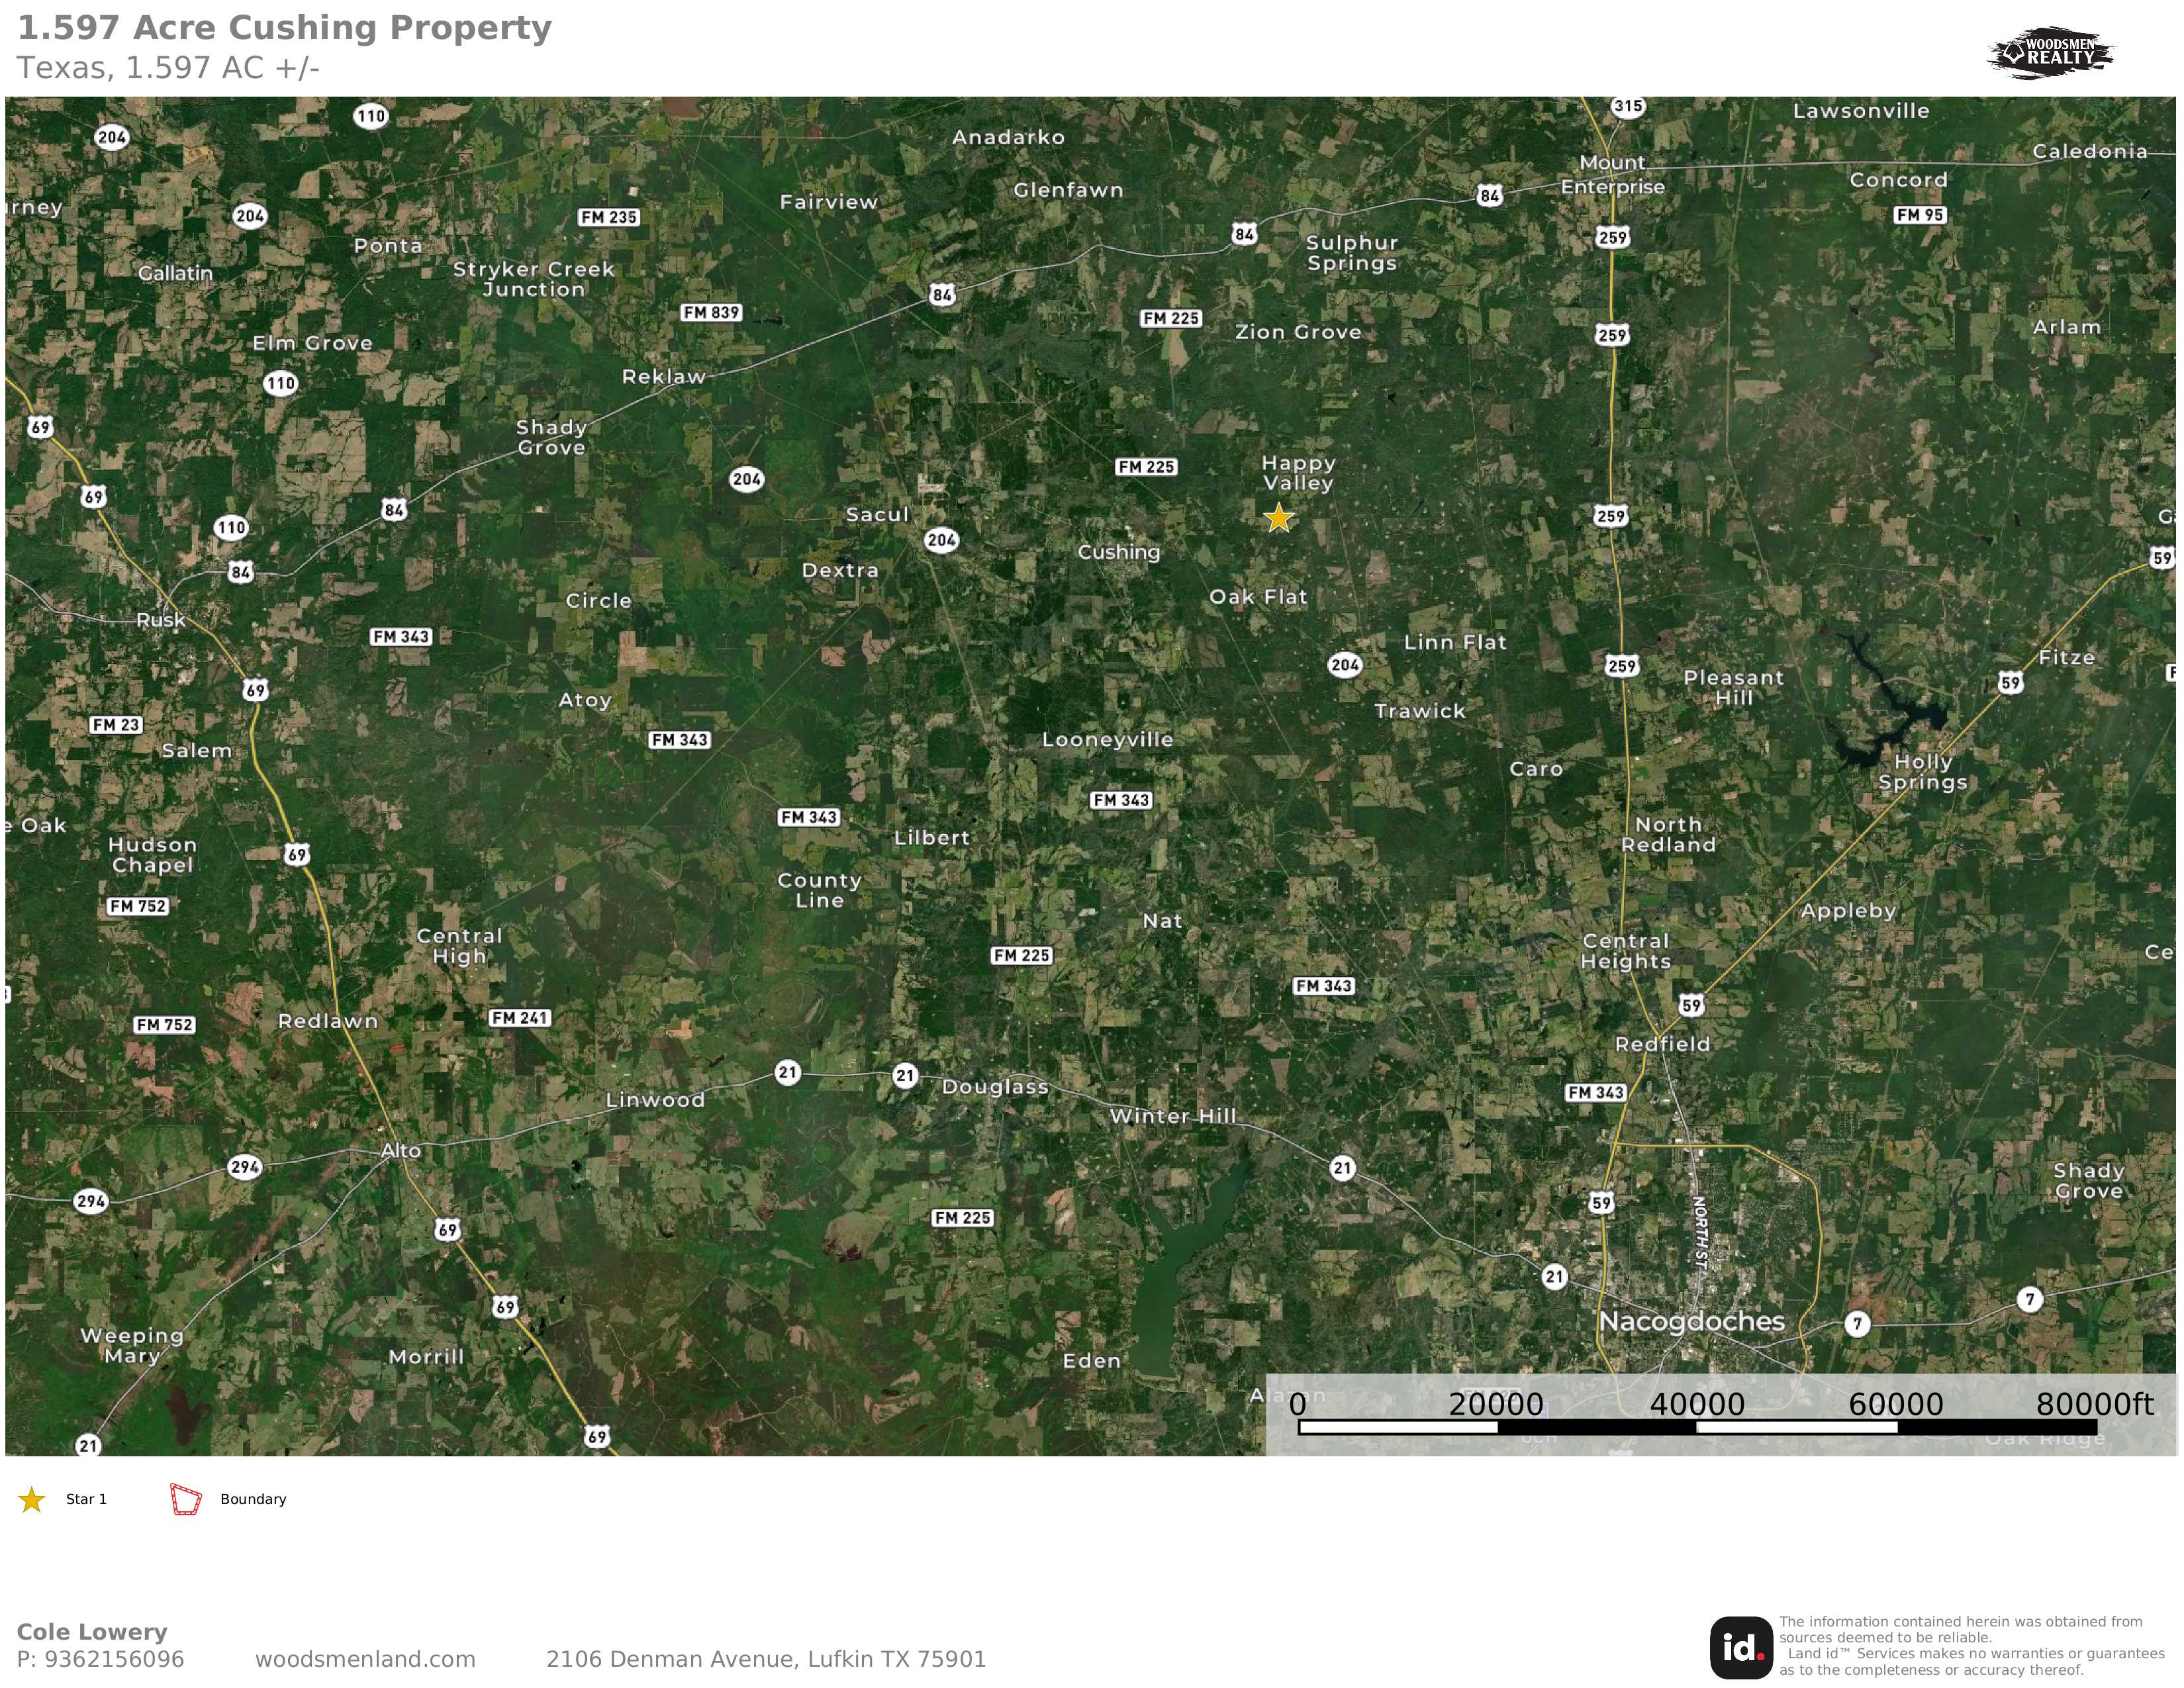
Task: Click the Nacogdoches city label
Action: point(1691,1321)
